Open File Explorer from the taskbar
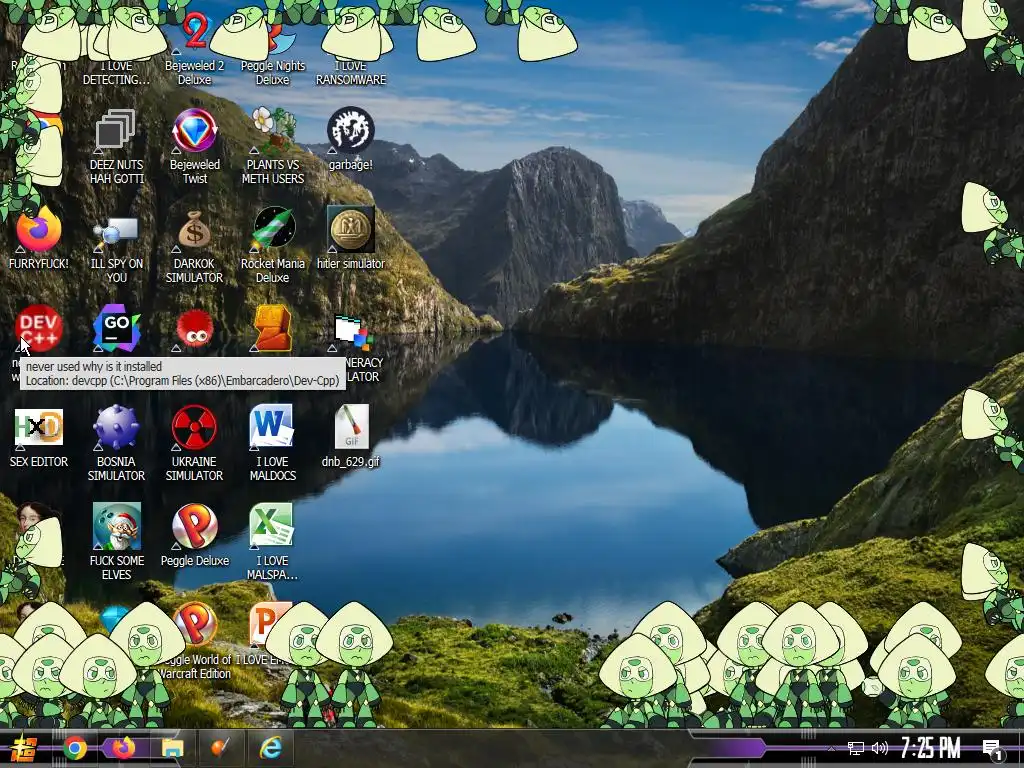1024x768 pixels. click(172, 748)
